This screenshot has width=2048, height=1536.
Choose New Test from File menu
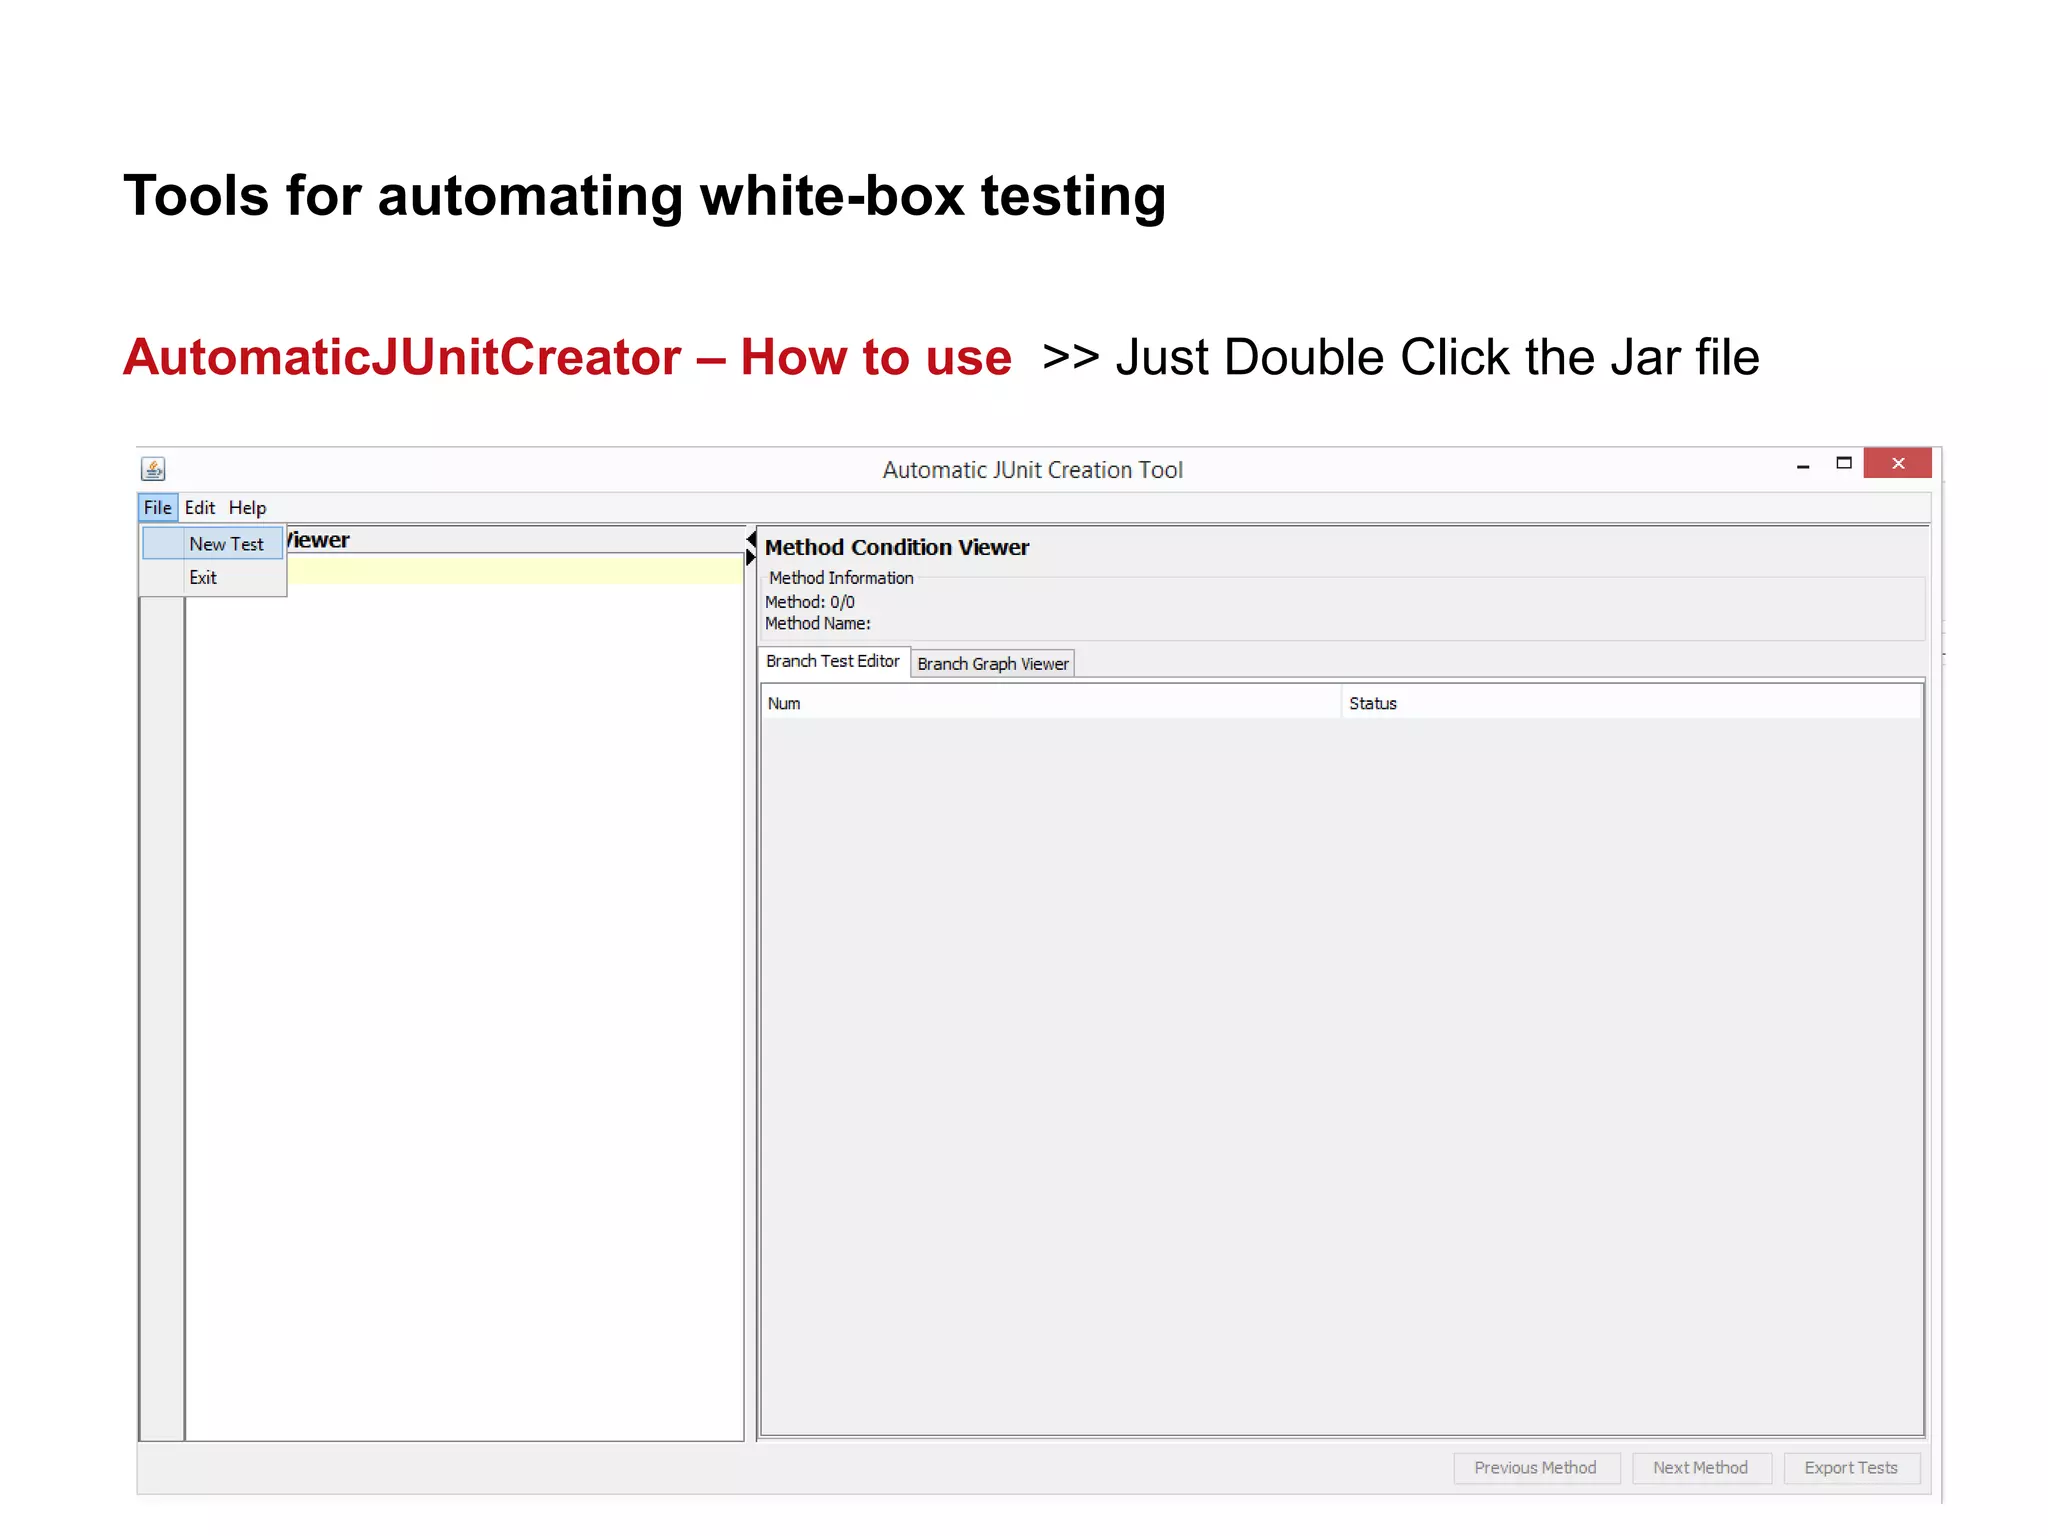click(213, 544)
